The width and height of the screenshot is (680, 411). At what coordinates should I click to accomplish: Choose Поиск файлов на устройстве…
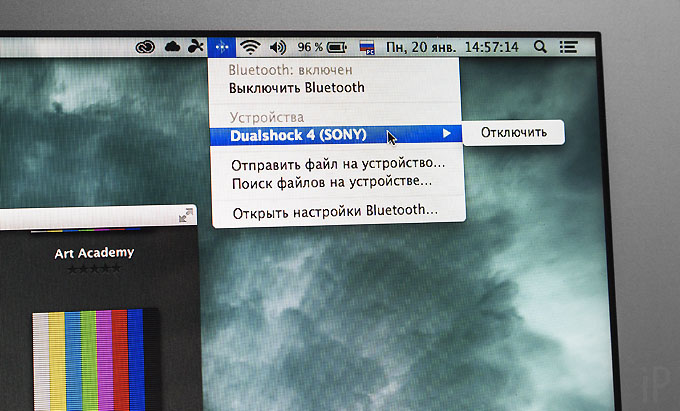(x=332, y=183)
